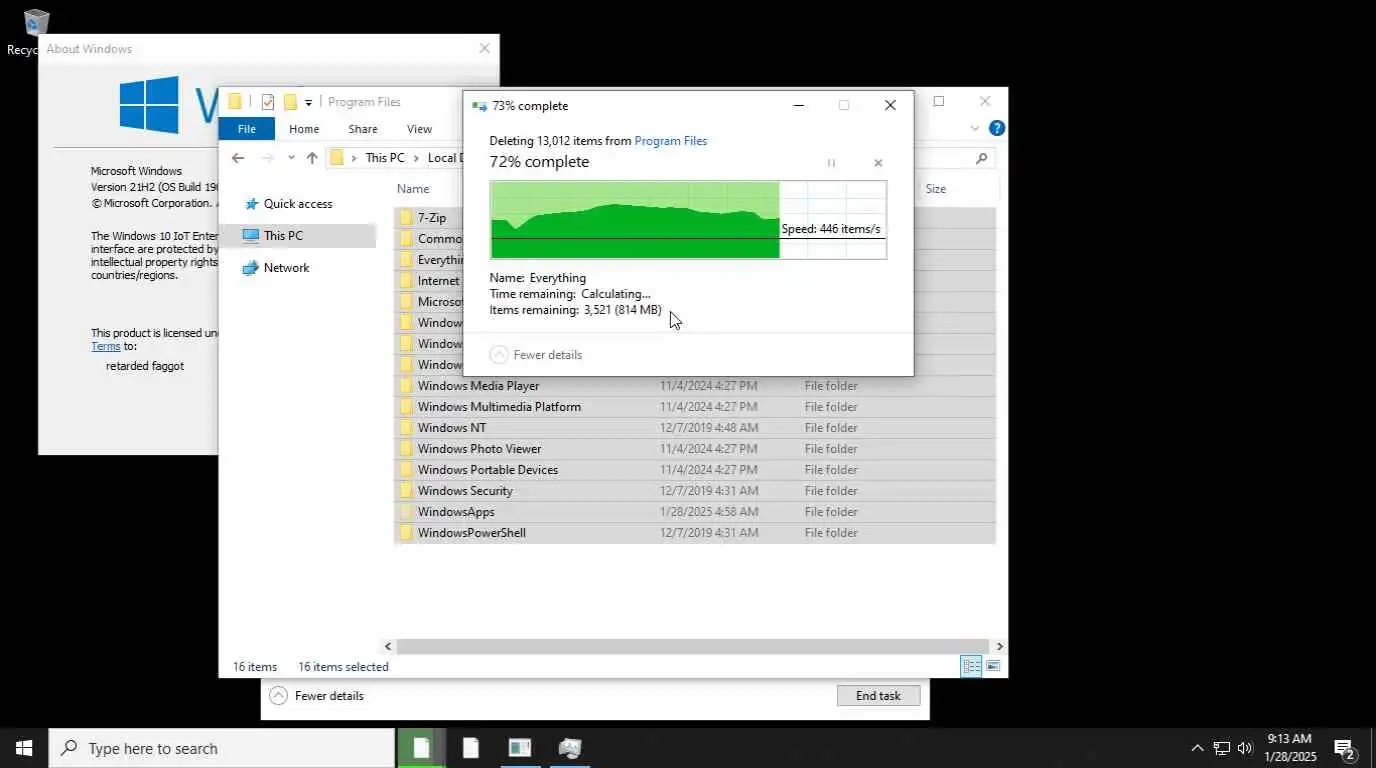Click the Type here to search box
The image size is (1376, 768).
(222, 748)
